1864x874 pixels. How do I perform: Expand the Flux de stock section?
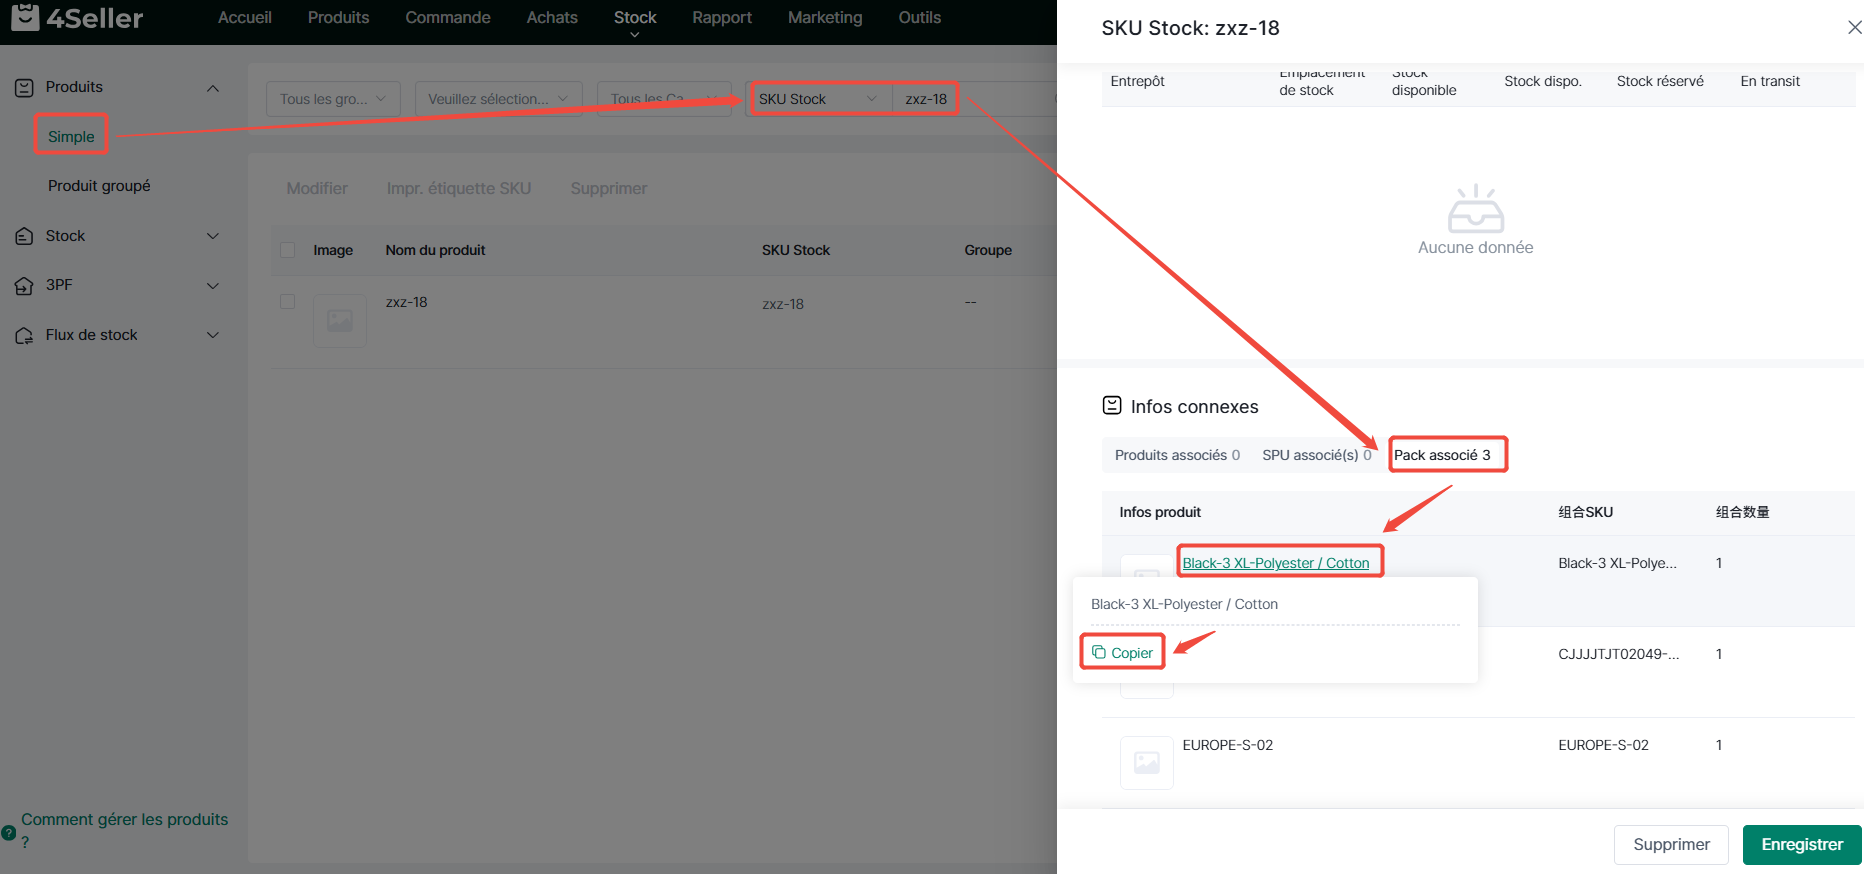(213, 335)
